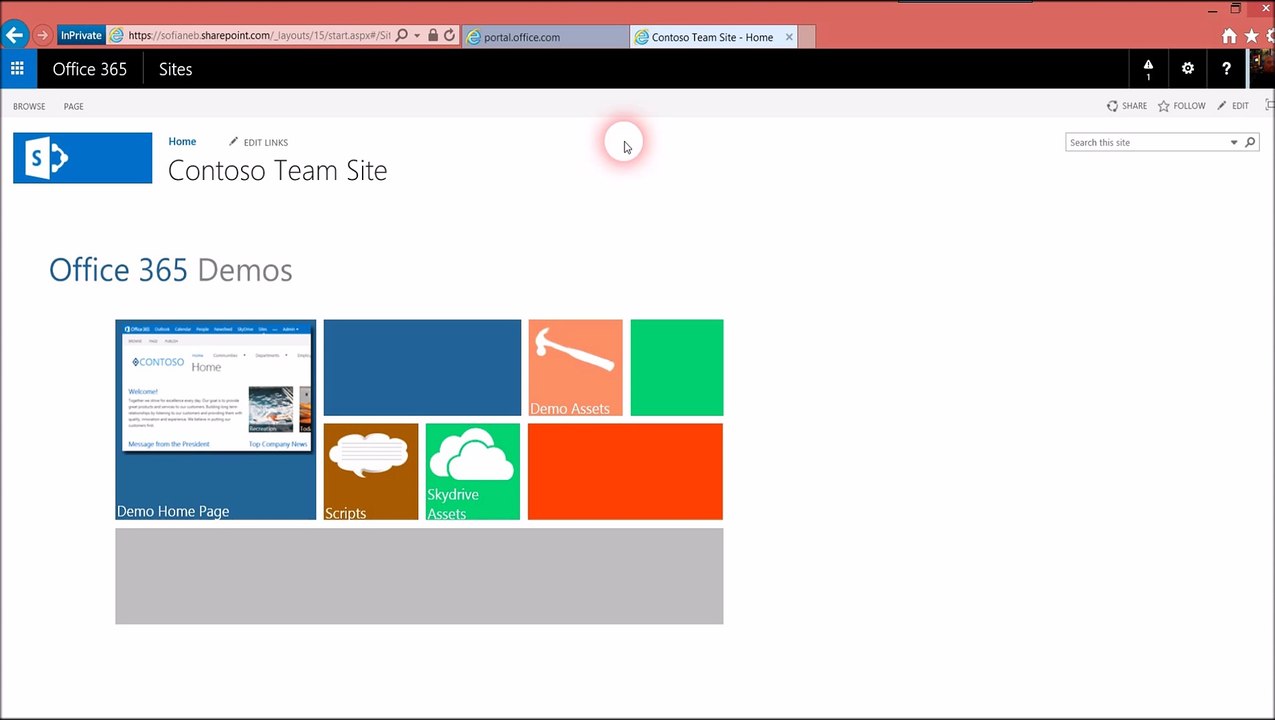Viewport: 1275px width, 720px height.
Task: Click the Home navigation link
Action: [x=182, y=142]
